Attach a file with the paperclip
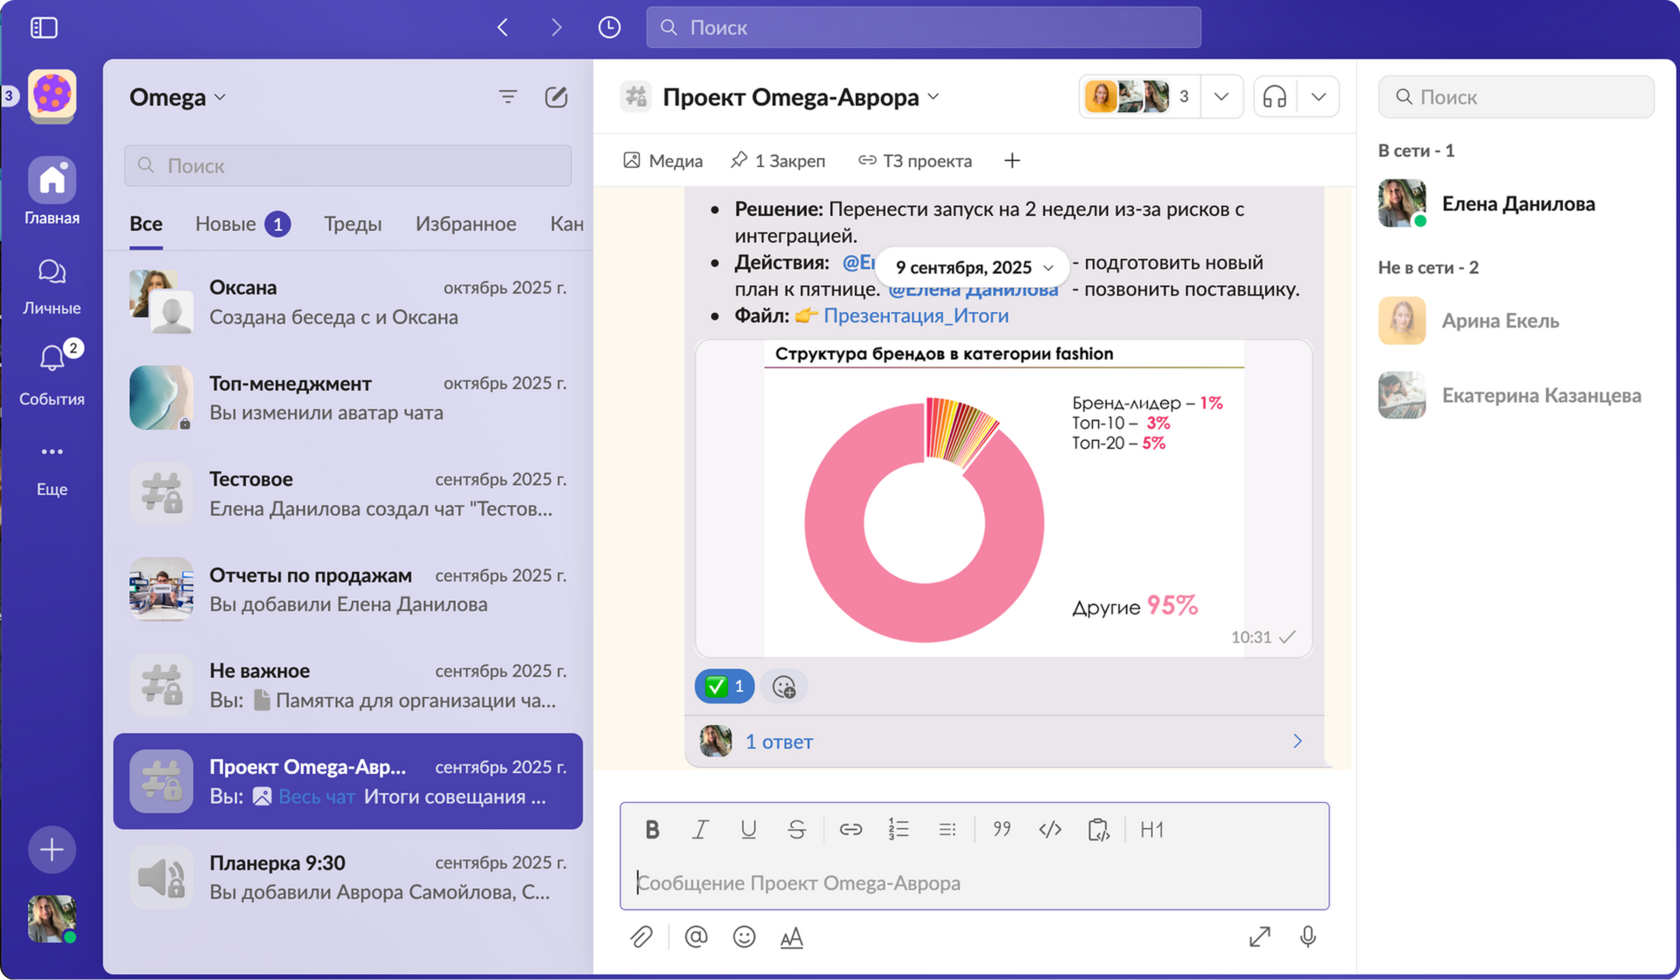The width and height of the screenshot is (1680, 980). [x=641, y=937]
